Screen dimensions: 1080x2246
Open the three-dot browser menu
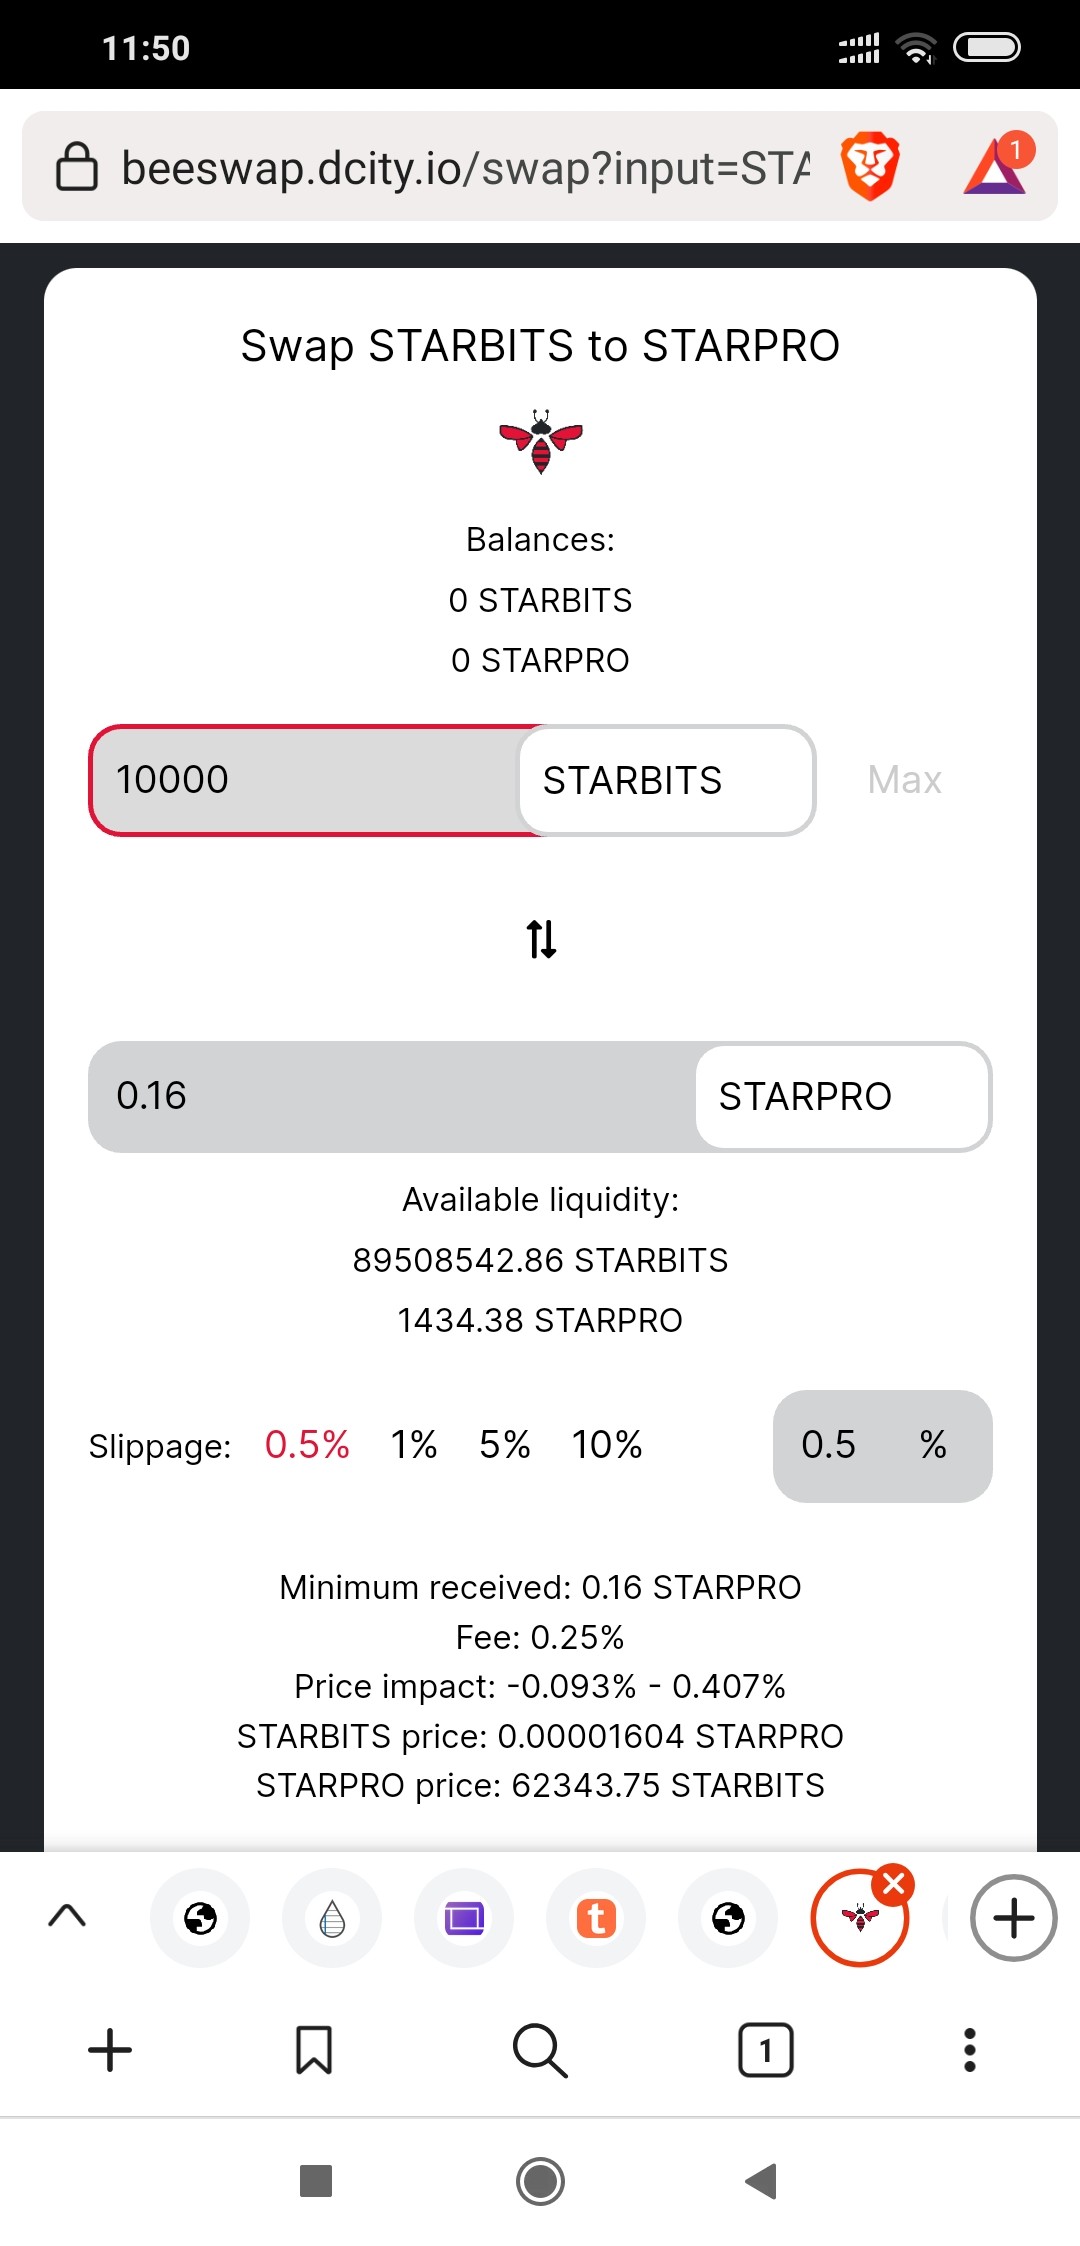click(x=969, y=2050)
